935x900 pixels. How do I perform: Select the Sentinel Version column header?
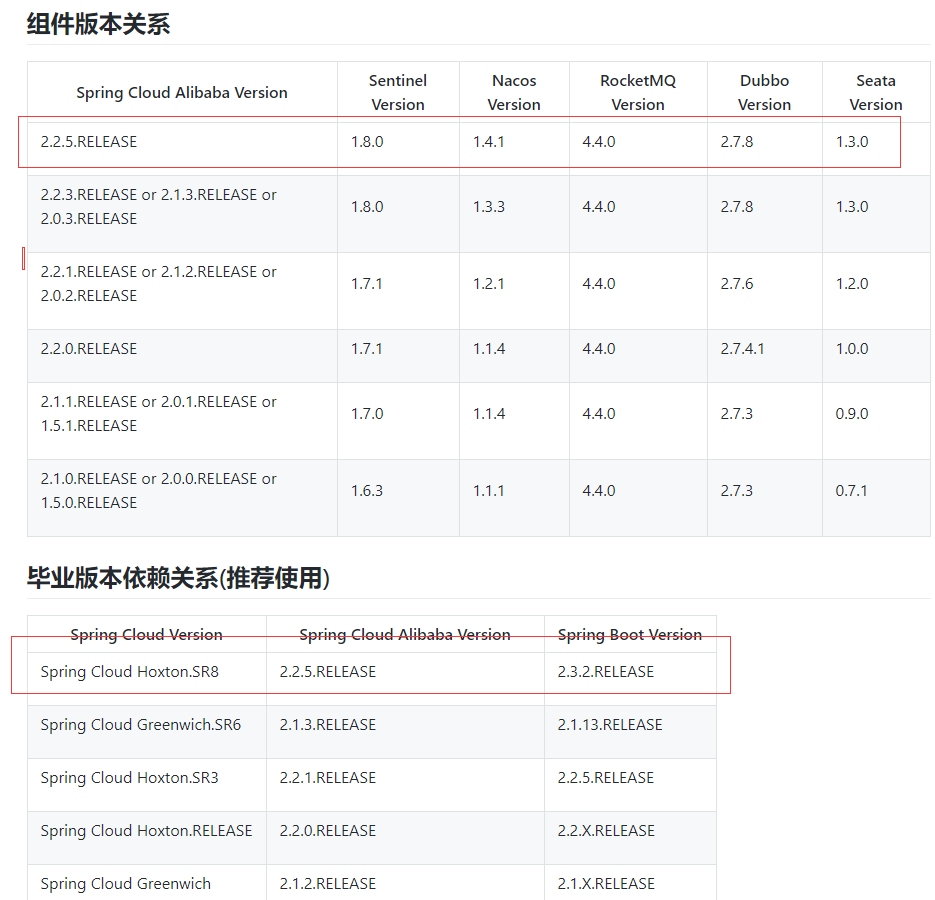click(398, 92)
